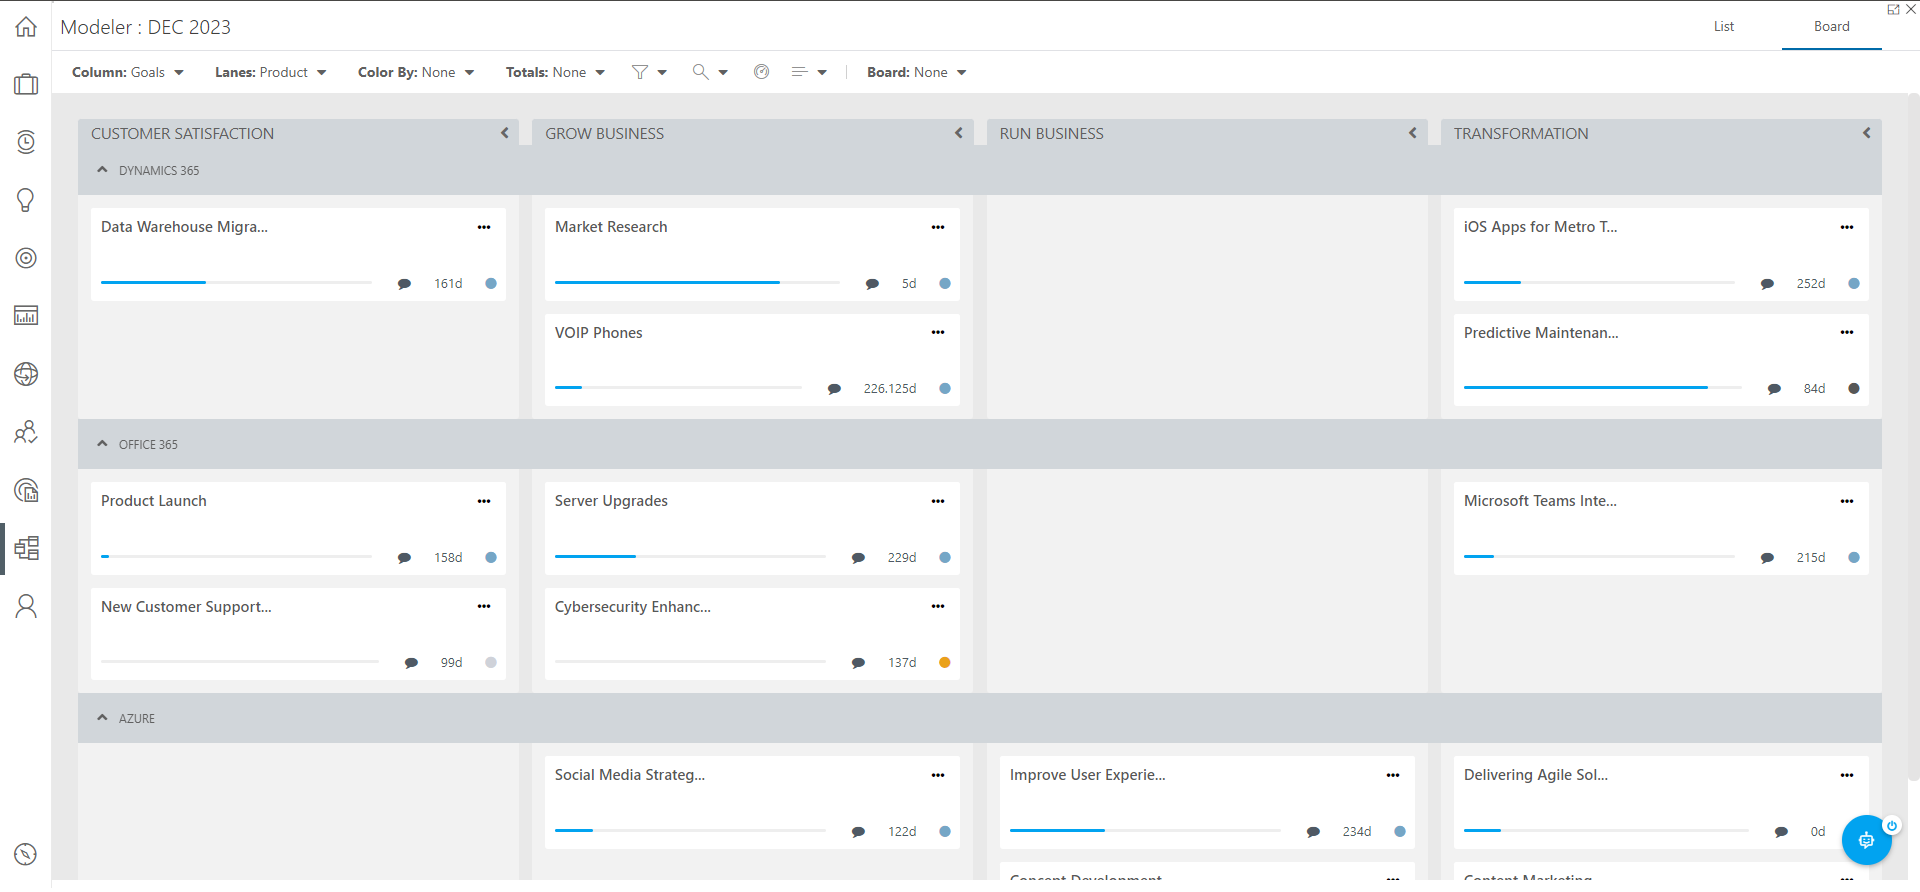
Task: Click the 99d duration on New Customer Support
Action: 452,663
